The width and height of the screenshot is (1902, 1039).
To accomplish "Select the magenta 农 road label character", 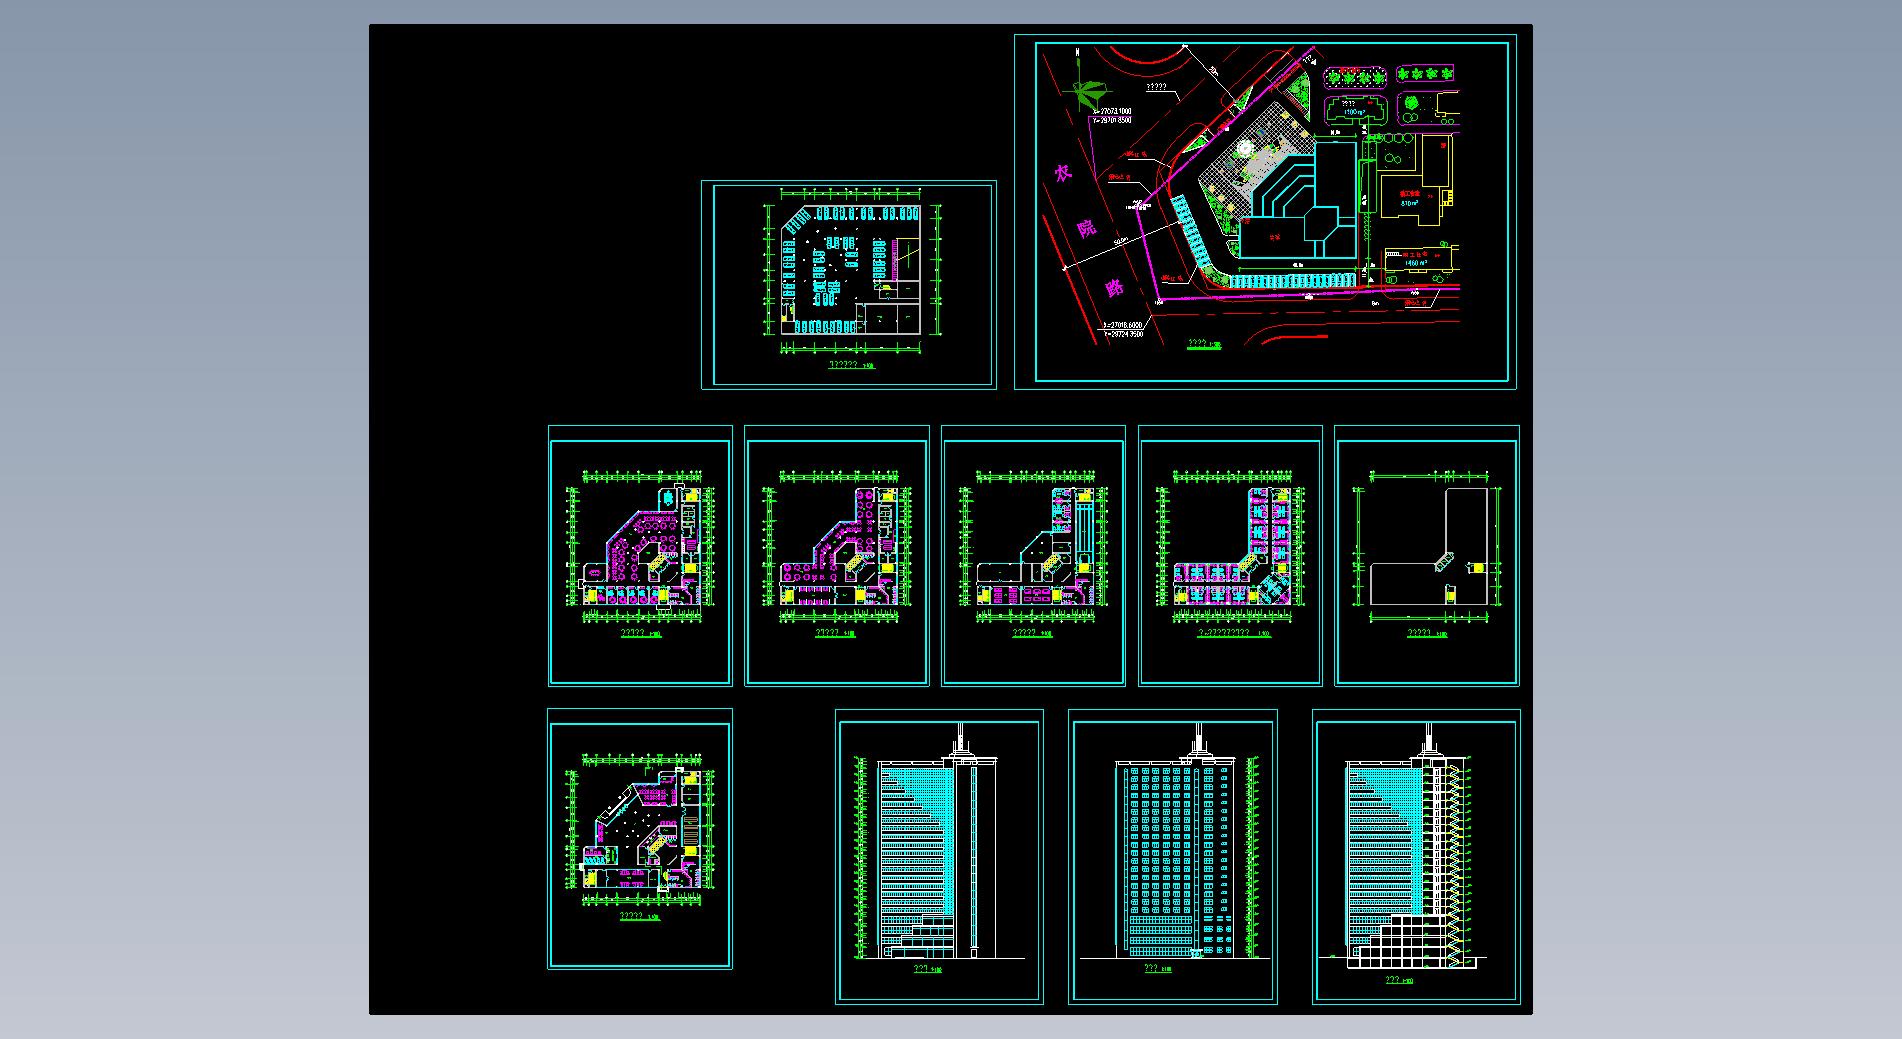I will point(1061,173).
